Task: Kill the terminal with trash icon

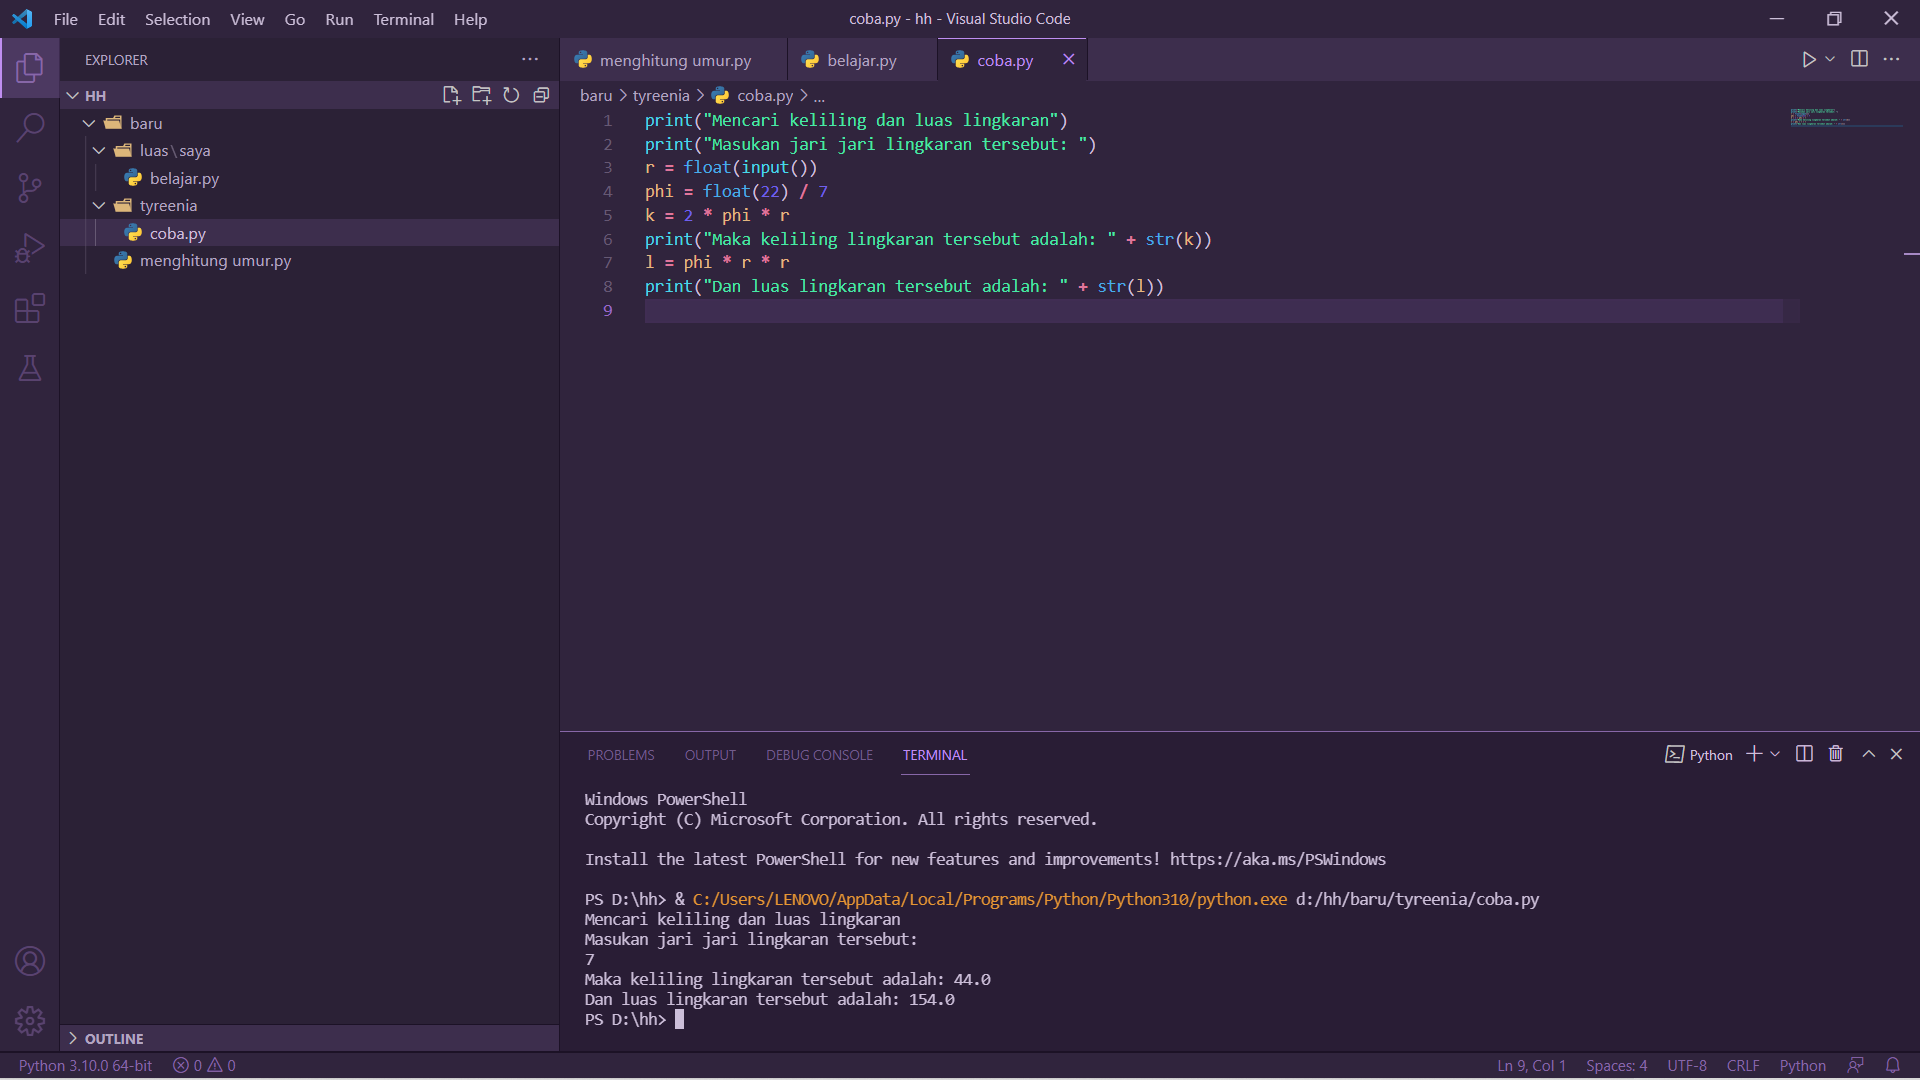Action: pos(1836,754)
